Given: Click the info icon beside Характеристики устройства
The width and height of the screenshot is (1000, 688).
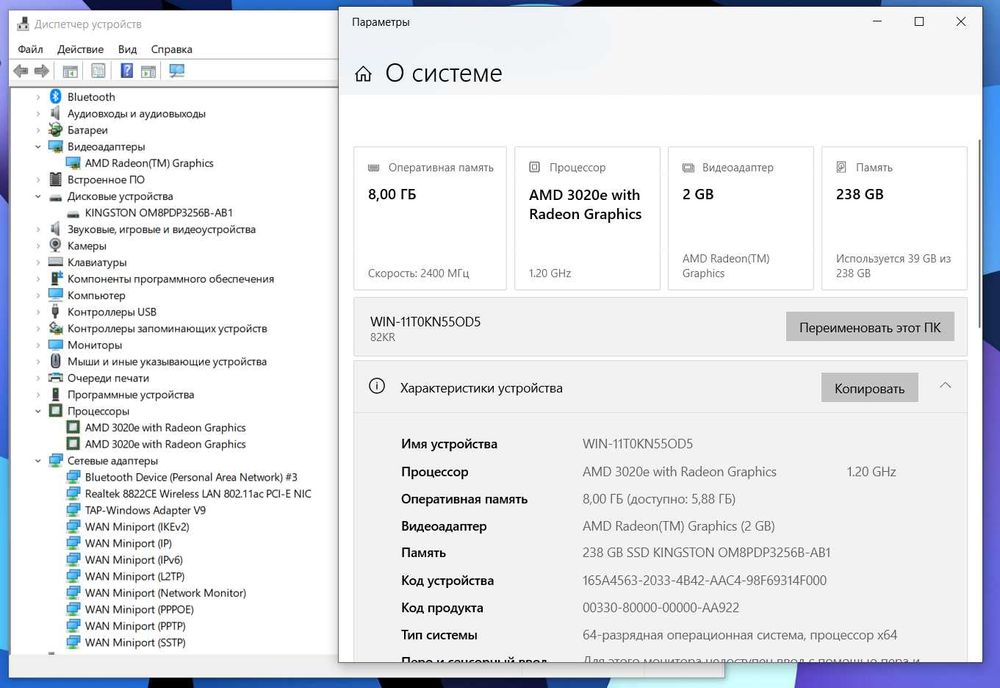Looking at the screenshot, I should 377,386.
